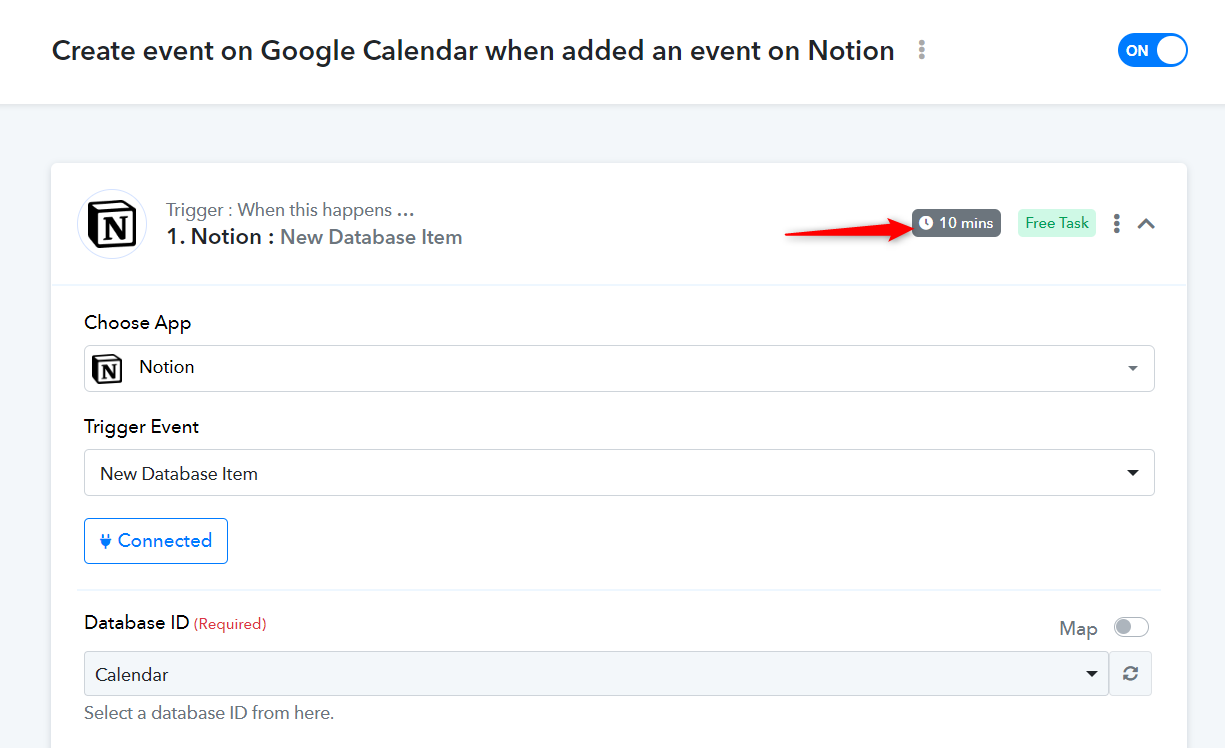Click the Database ID label
Image resolution: width=1225 pixels, height=748 pixels.
click(137, 623)
